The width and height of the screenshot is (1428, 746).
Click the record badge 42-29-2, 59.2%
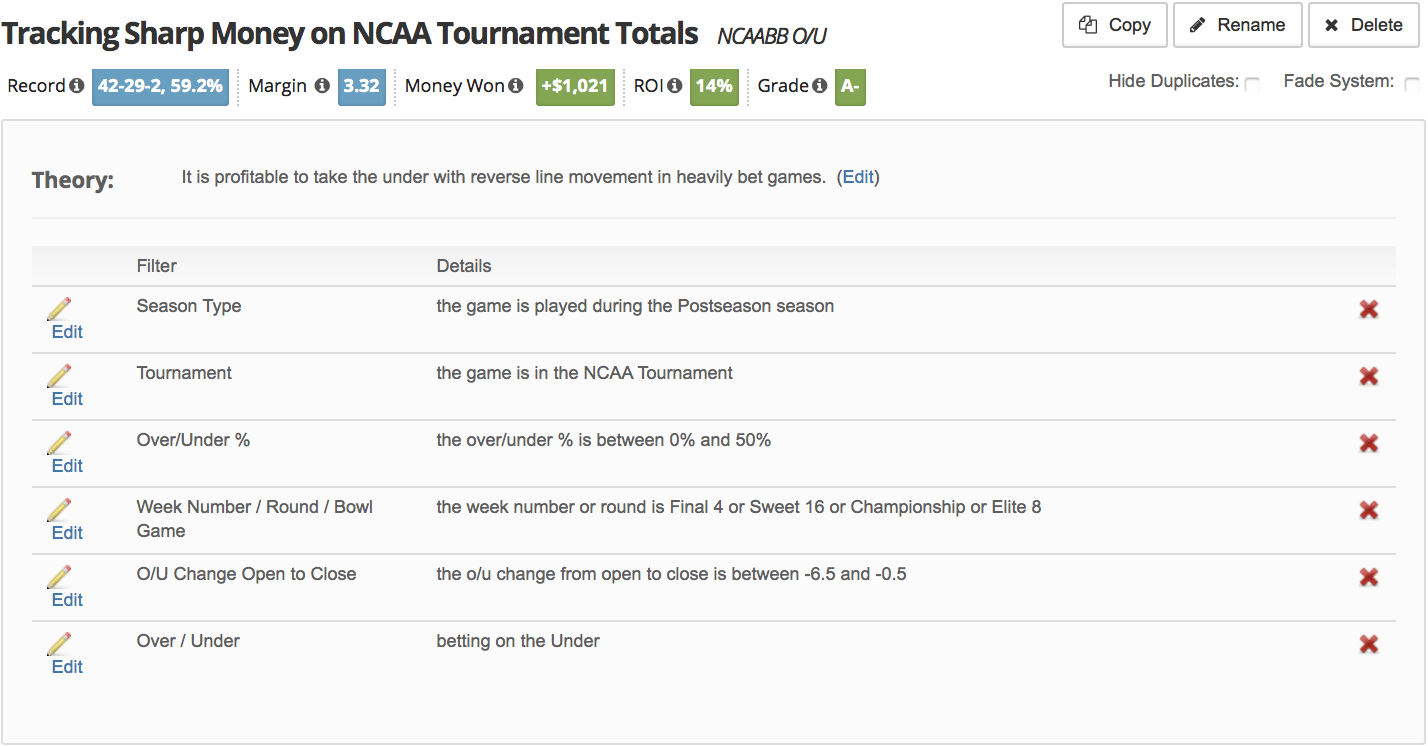[160, 86]
